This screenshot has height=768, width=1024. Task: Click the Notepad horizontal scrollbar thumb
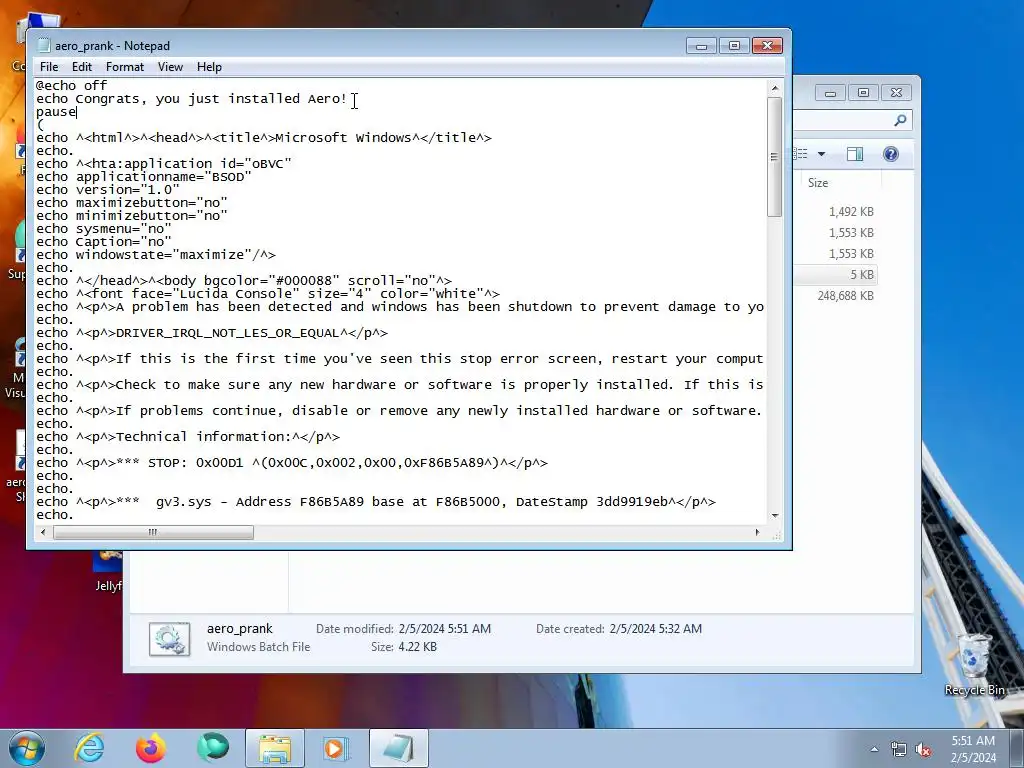[153, 532]
